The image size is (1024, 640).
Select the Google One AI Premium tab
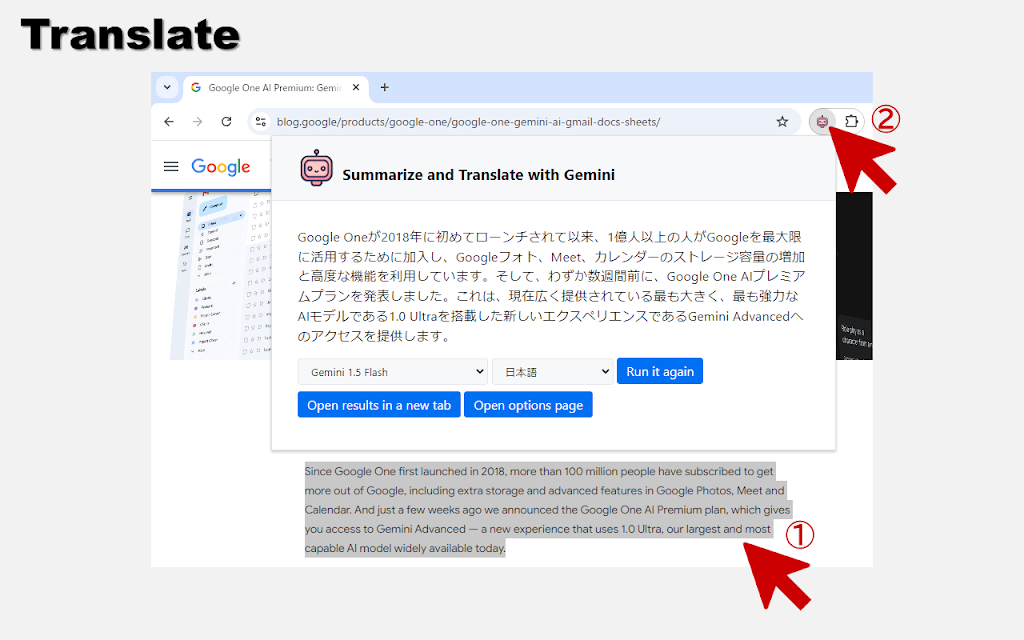point(276,88)
